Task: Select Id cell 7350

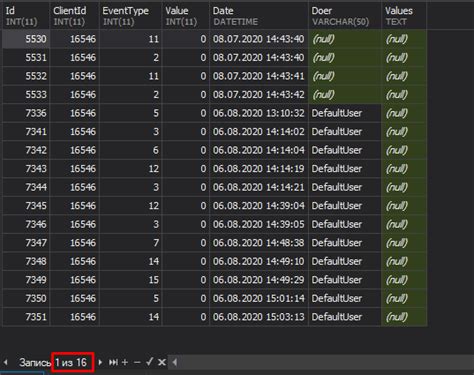Action: pos(26,298)
